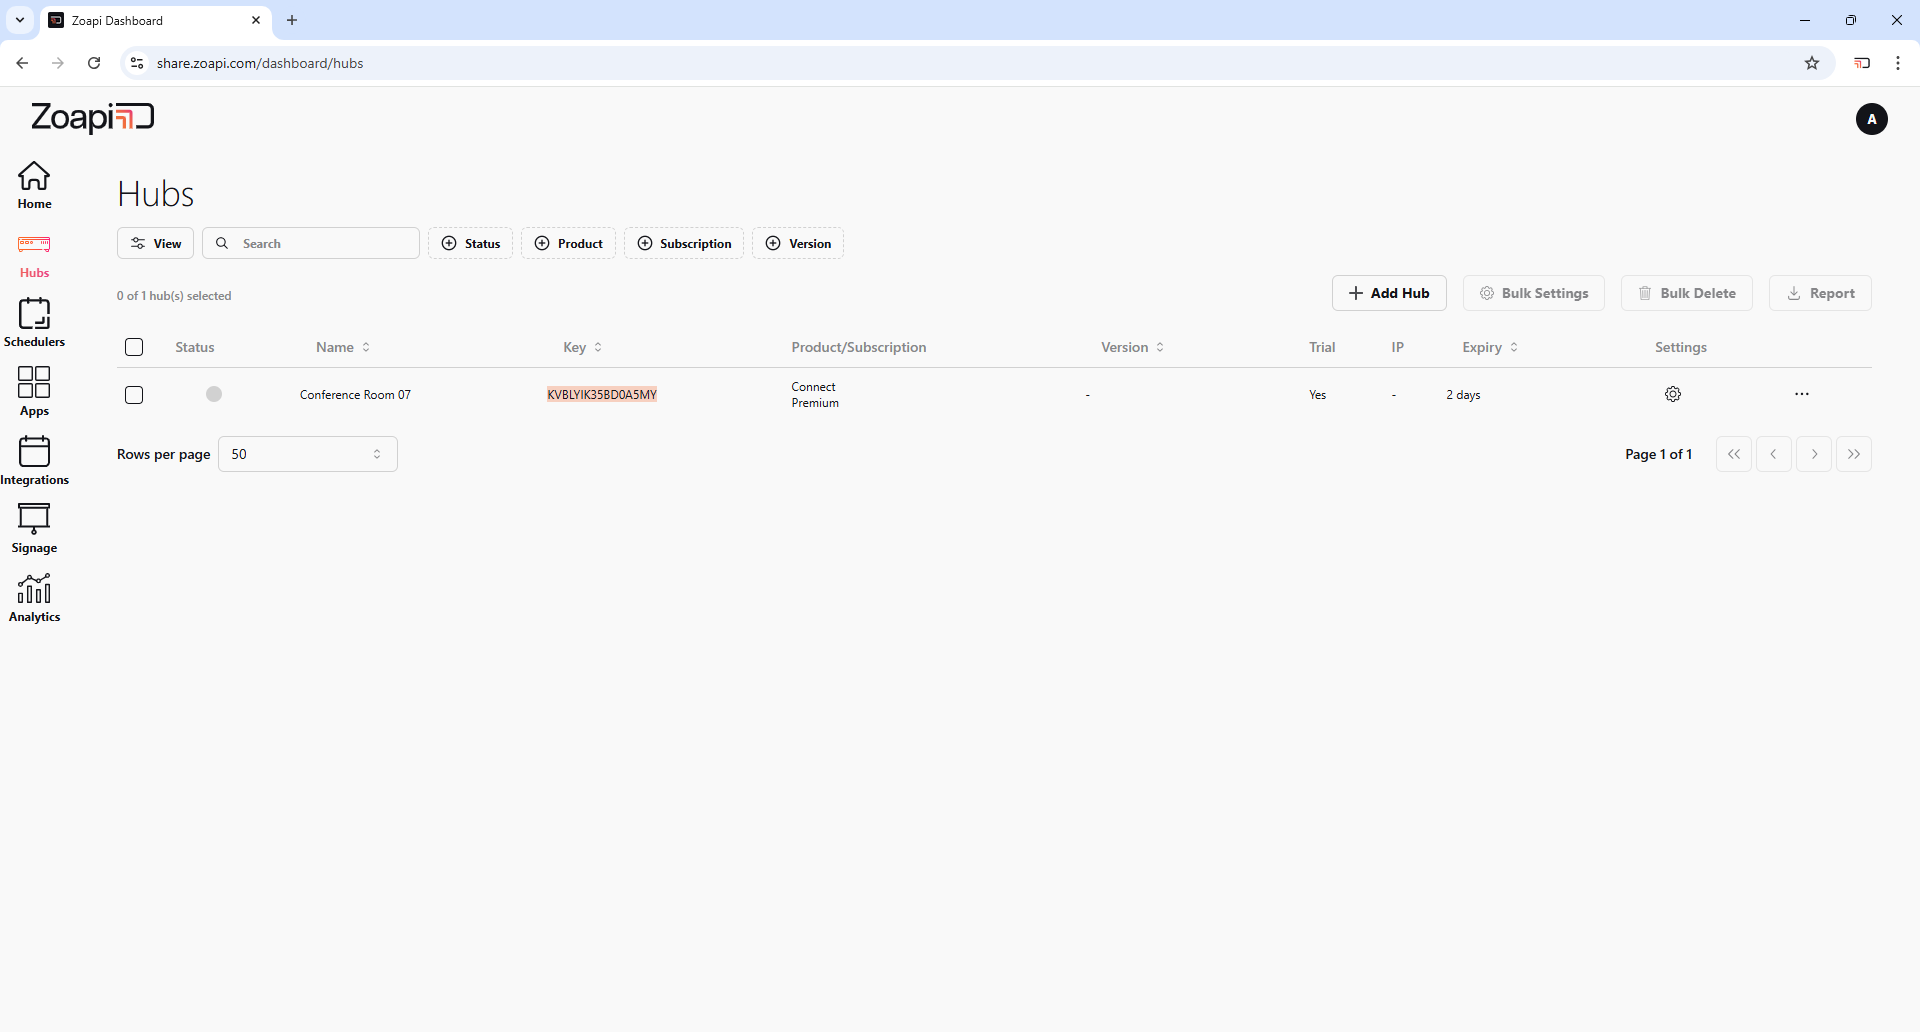Open the tab search dropdown arrow
The width and height of the screenshot is (1920, 1032).
[x=20, y=20]
